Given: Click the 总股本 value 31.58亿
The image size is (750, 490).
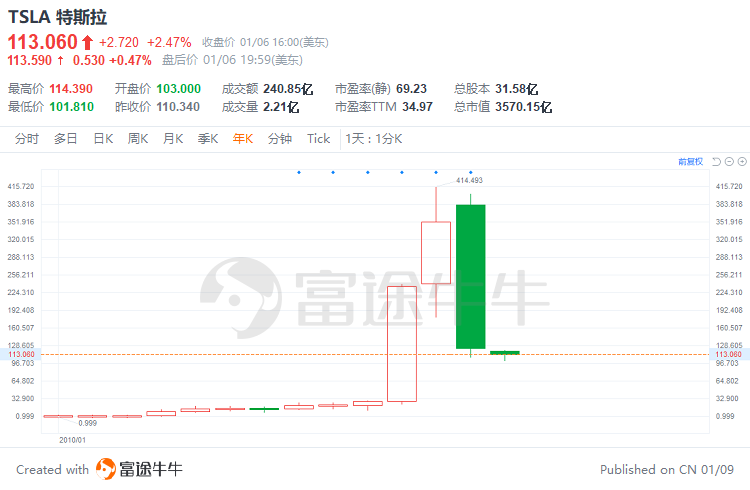Looking at the screenshot, I should (517, 89).
